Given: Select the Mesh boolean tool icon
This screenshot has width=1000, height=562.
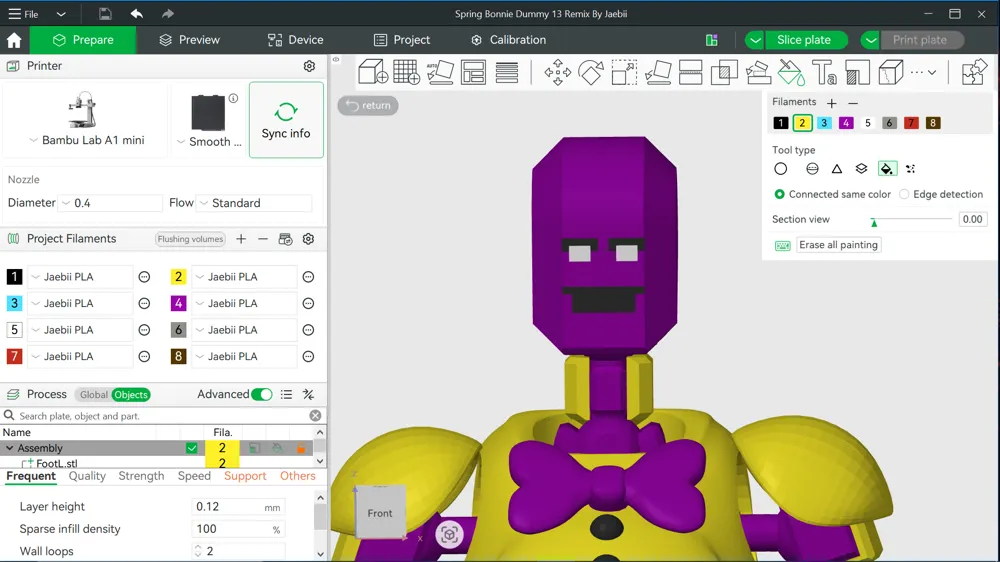Looking at the screenshot, I should 724,72.
